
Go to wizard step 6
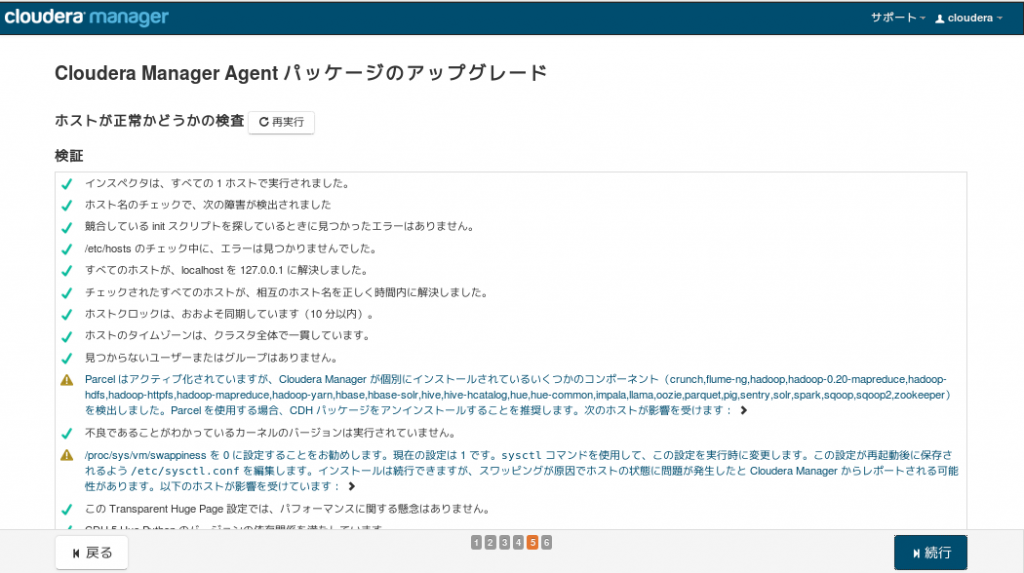[x=547, y=542]
